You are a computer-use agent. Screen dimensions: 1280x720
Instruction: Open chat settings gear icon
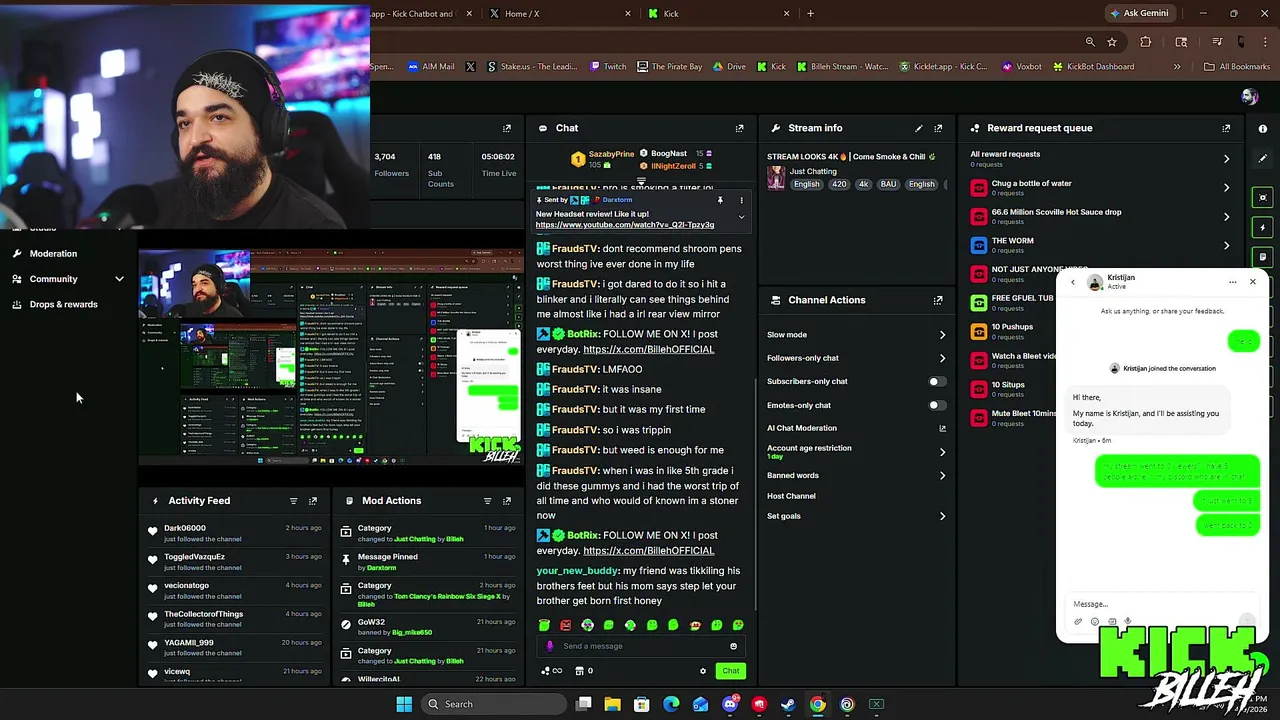point(703,671)
